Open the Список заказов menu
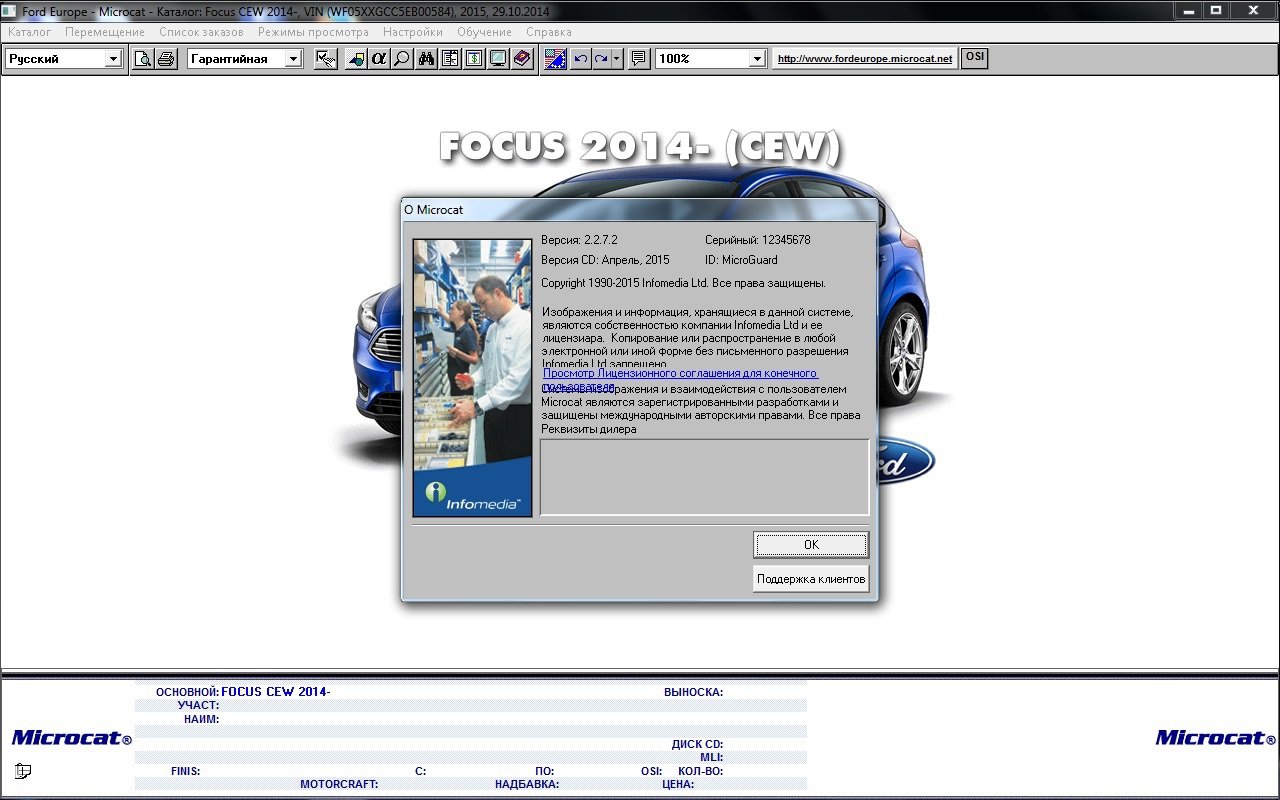This screenshot has width=1280, height=800. [201, 32]
